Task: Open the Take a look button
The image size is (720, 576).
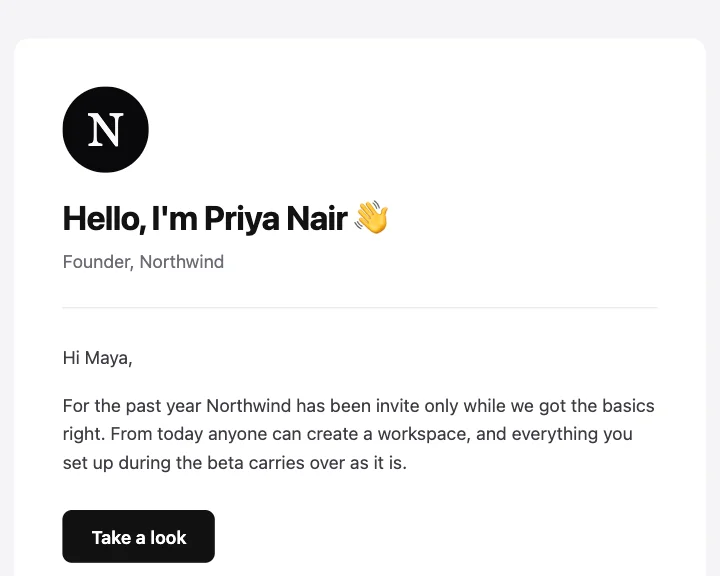Action: click(x=139, y=536)
